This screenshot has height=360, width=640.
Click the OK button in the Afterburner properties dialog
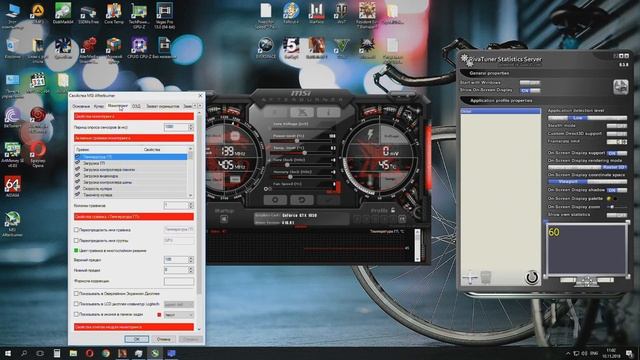point(136,339)
